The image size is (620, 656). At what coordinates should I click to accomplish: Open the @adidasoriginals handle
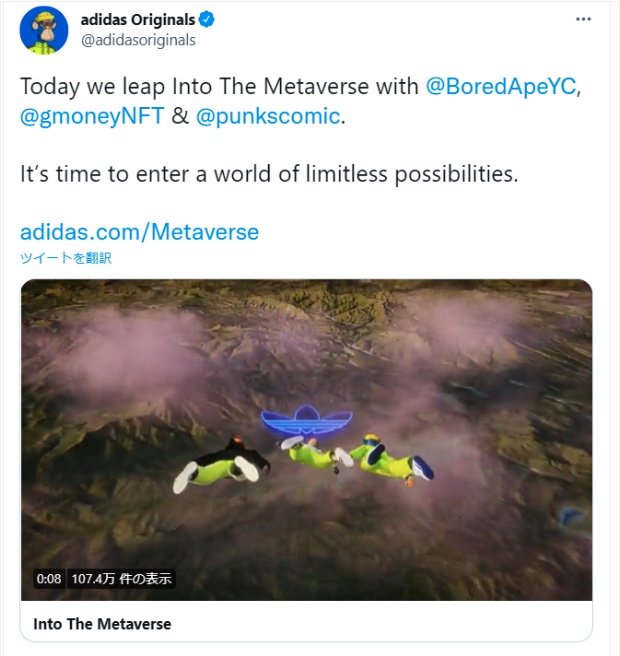(x=138, y=40)
